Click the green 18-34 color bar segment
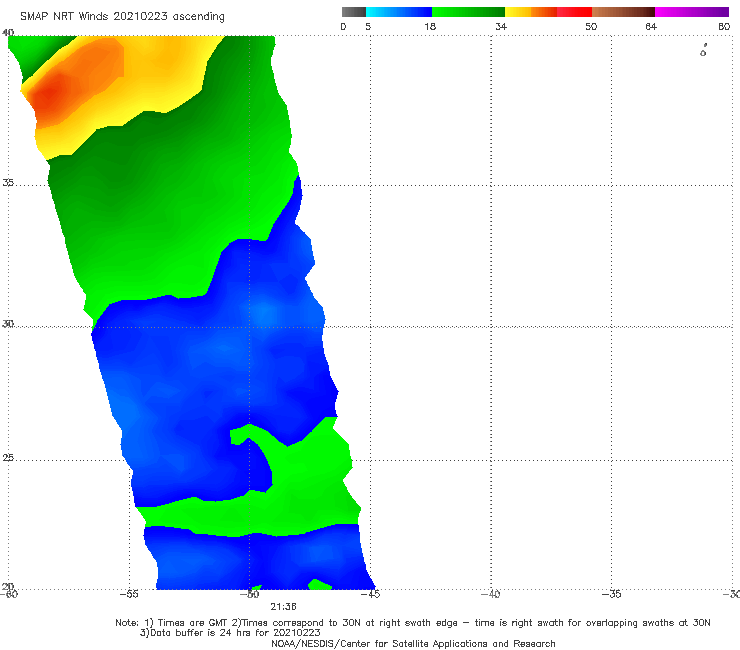The image size is (740, 650). (468, 12)
